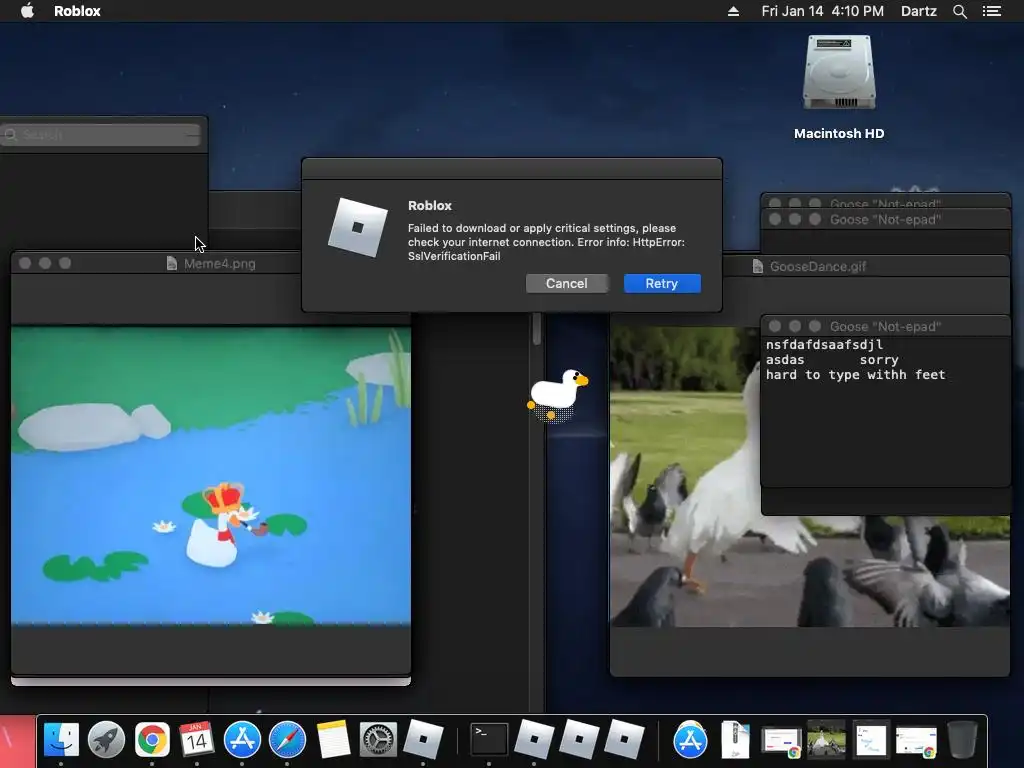Click the 'nsfdafdsaafsdjl' line in the notepad
The width and height of the screenshot is (1024, 768).
point(824,345)
